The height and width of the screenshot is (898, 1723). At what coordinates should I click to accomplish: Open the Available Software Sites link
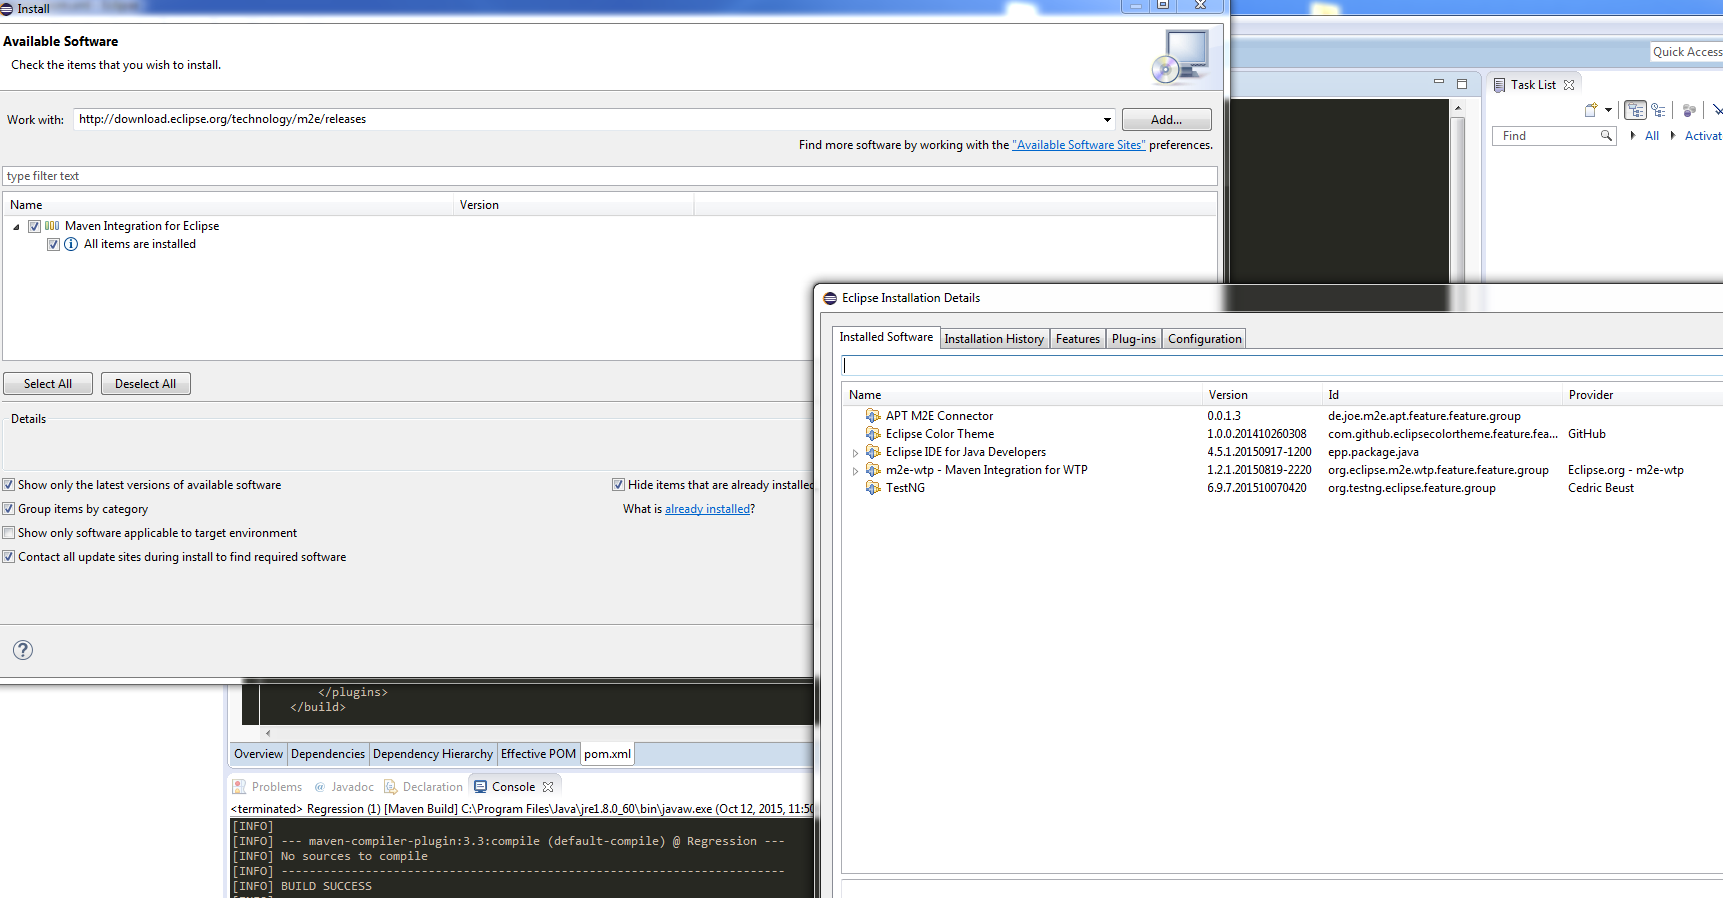[1078, 145]
